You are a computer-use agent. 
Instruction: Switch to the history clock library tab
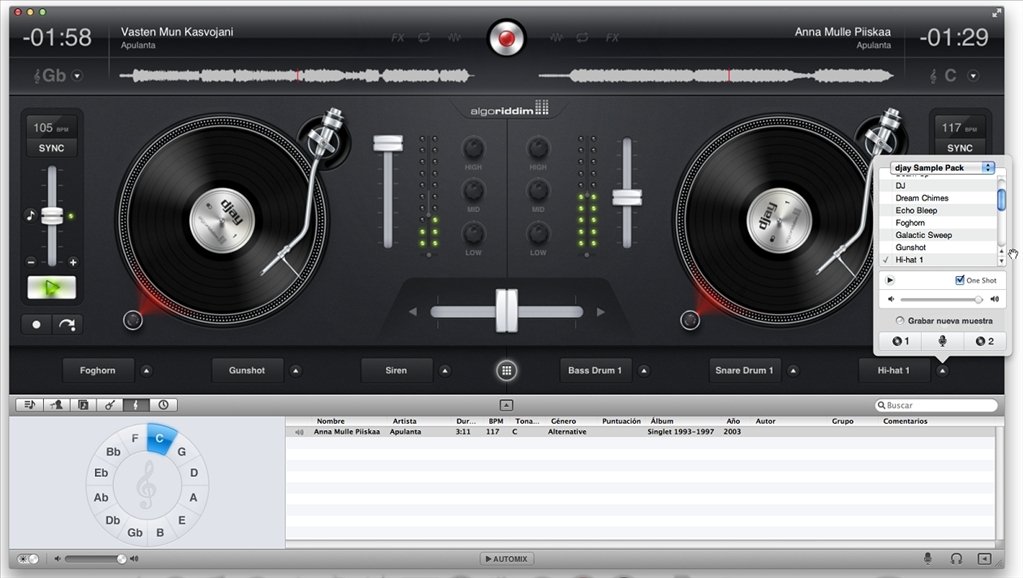163,405
